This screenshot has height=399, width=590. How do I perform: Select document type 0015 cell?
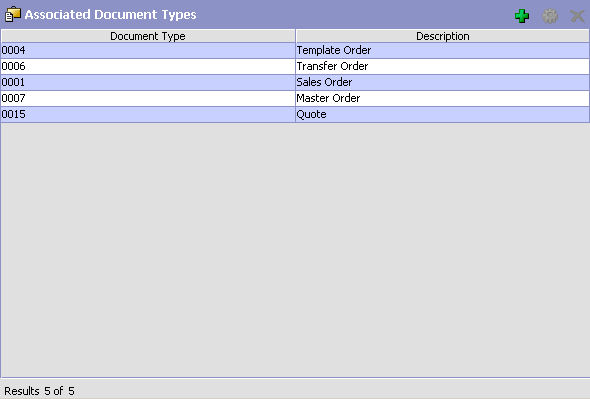point(148,114)
